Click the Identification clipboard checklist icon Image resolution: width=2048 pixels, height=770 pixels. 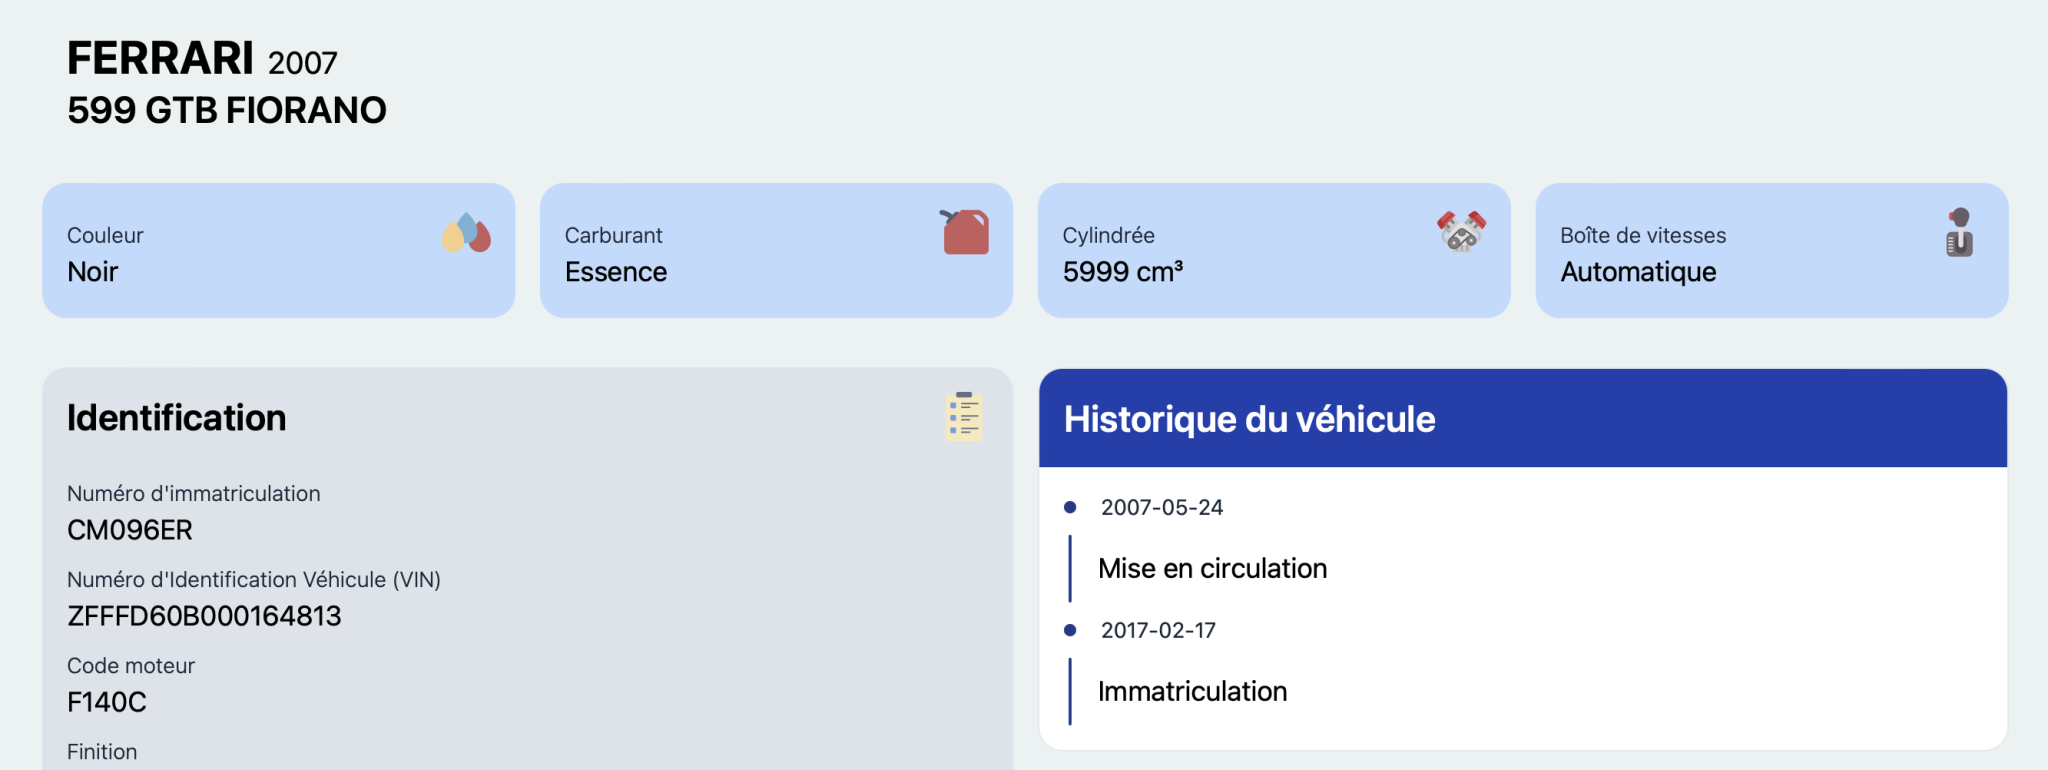tap(964, 416)
